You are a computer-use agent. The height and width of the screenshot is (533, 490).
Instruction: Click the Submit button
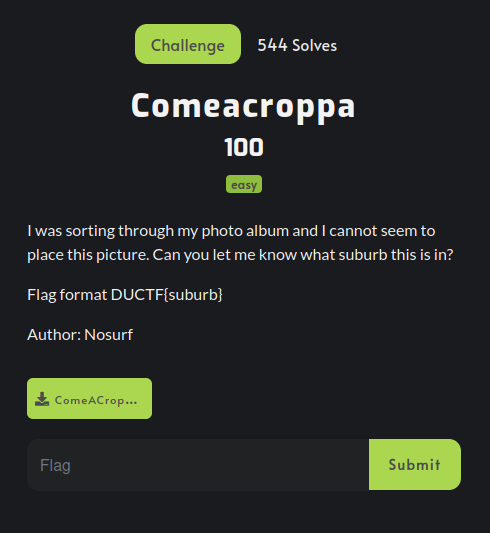pyautogui.click(x=415, y=464)
